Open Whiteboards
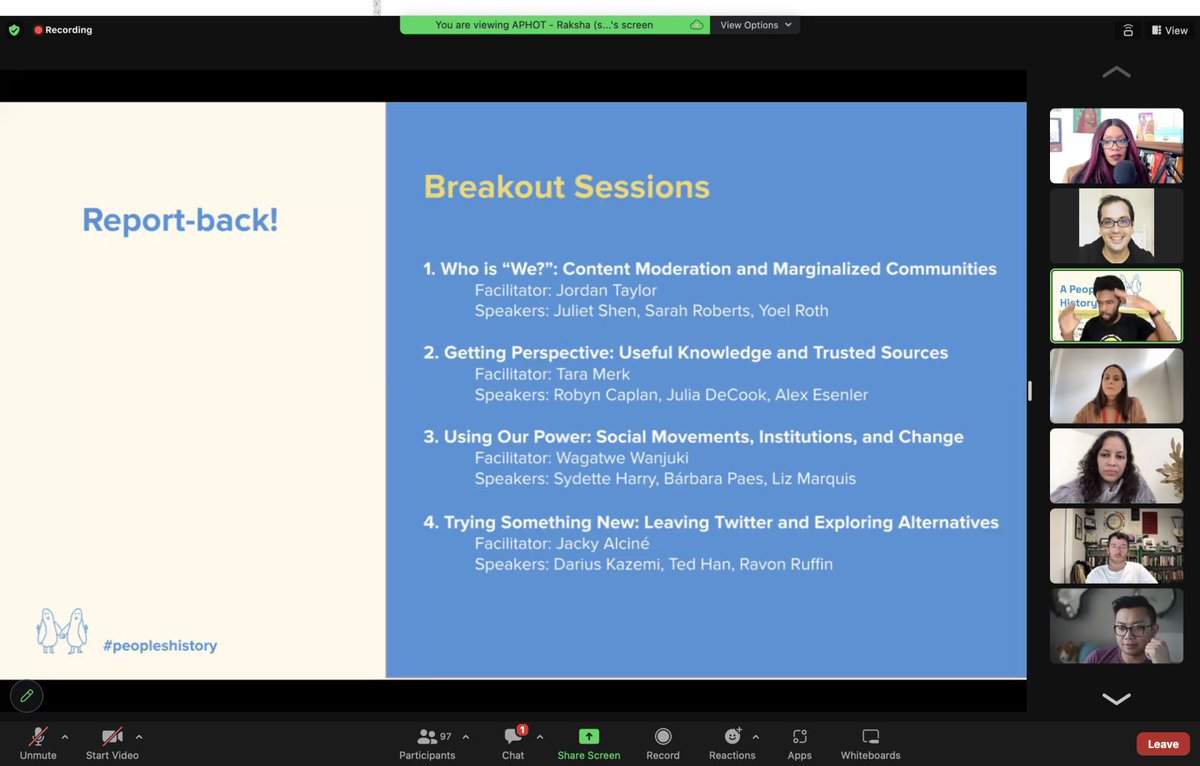The image size is (1200, 766). click(x=871, y=743)
